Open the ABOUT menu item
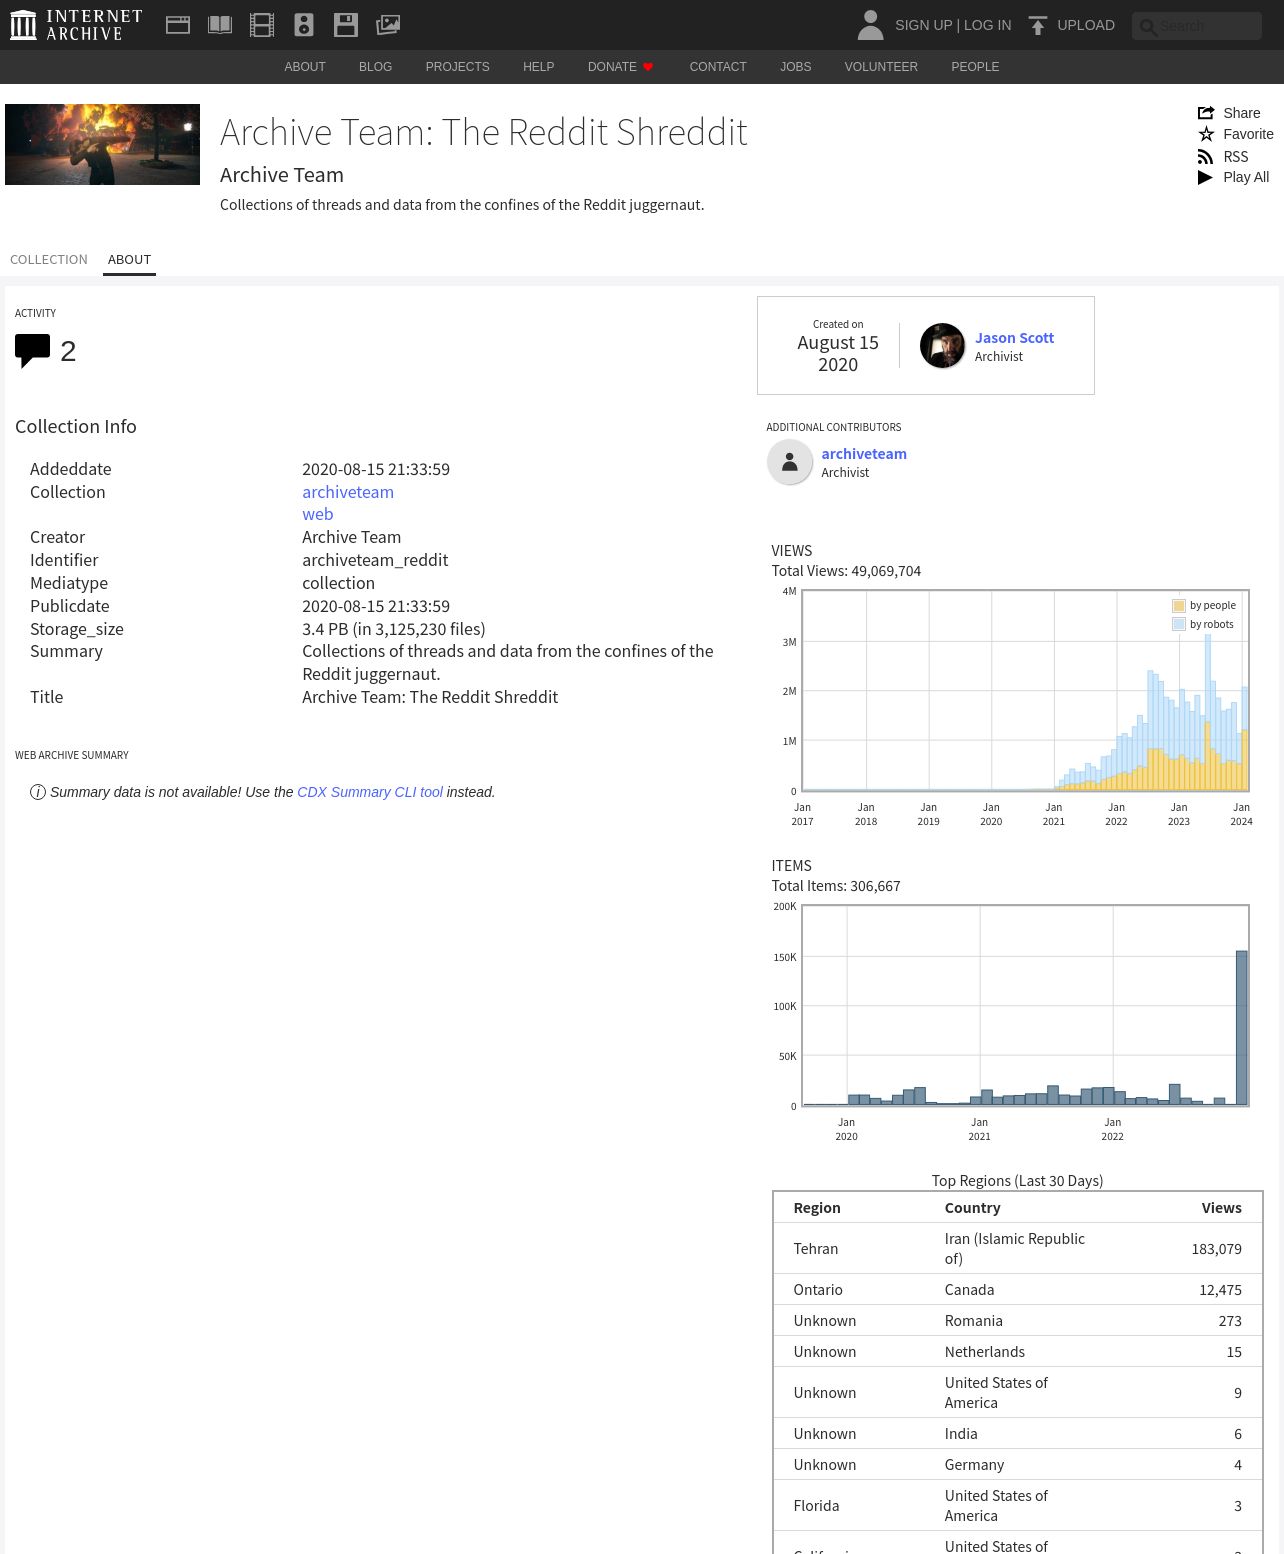The height and width of the screenshot is (1554, 1284). coord(305,67)
